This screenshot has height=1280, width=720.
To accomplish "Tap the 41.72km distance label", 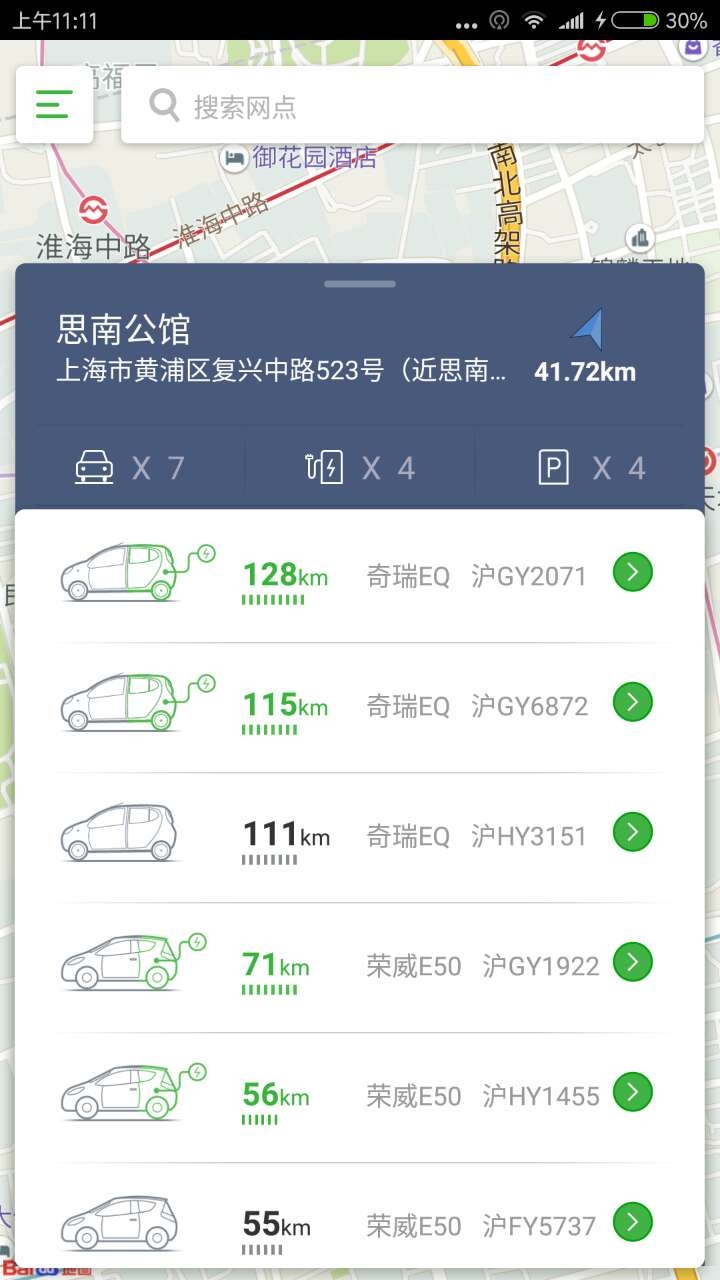I will [x=585, y=372].
